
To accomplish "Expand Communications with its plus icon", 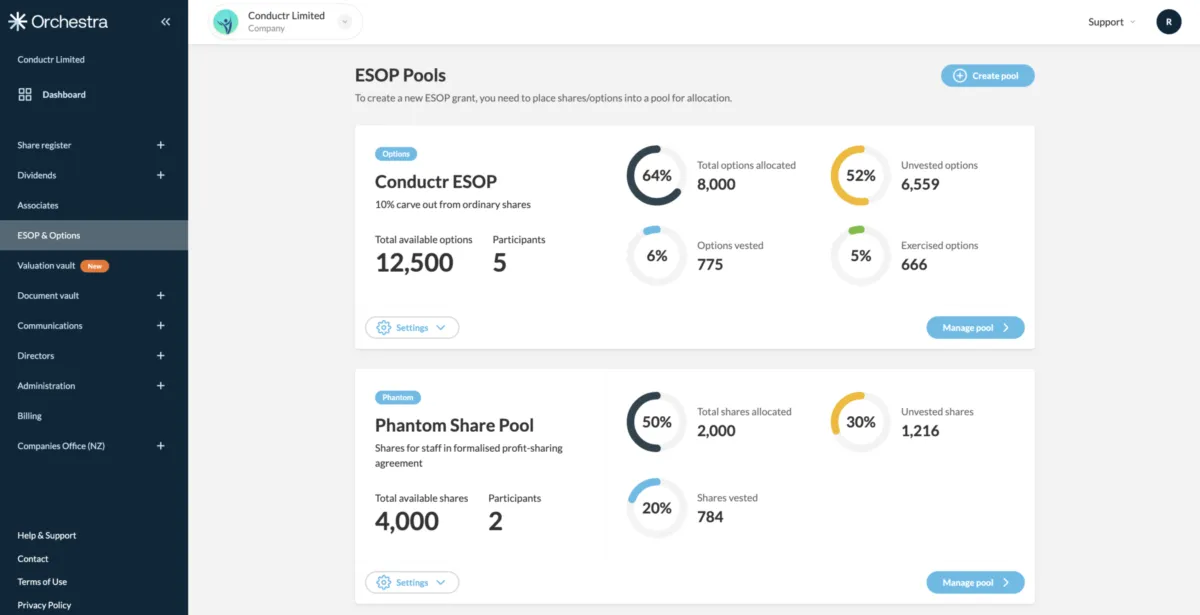I will pos(161,326).
